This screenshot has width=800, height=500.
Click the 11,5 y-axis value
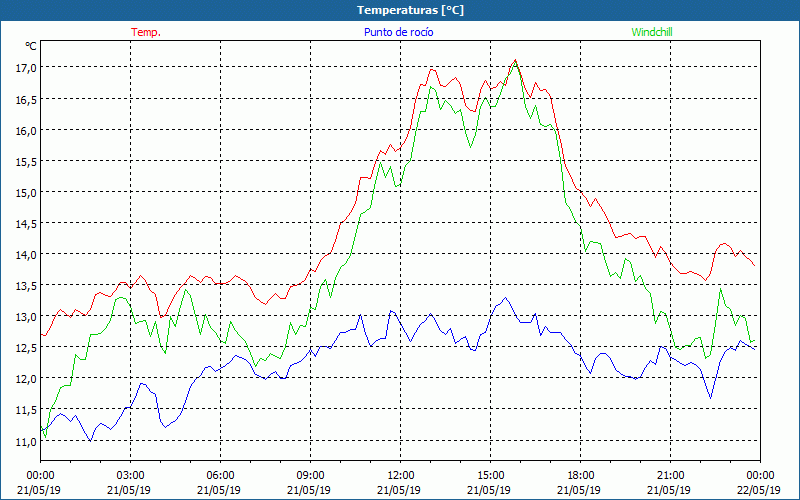pos(26,410)
